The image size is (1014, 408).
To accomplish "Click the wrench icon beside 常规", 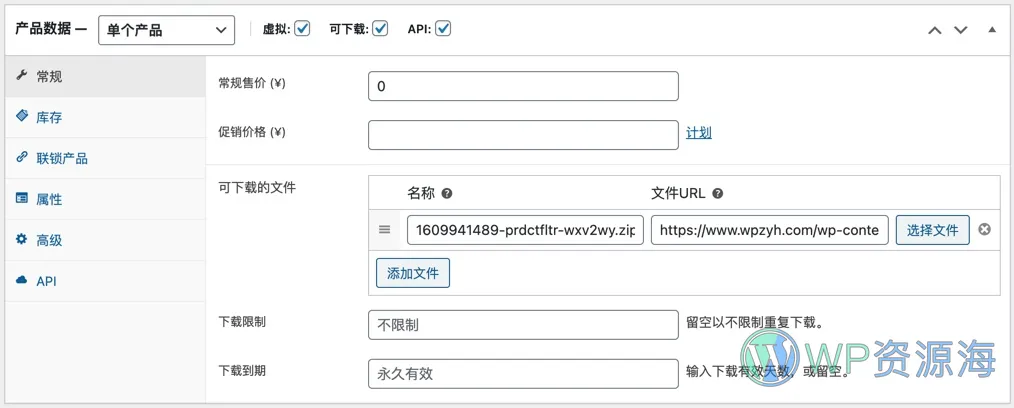I will (x=21, y=76).
